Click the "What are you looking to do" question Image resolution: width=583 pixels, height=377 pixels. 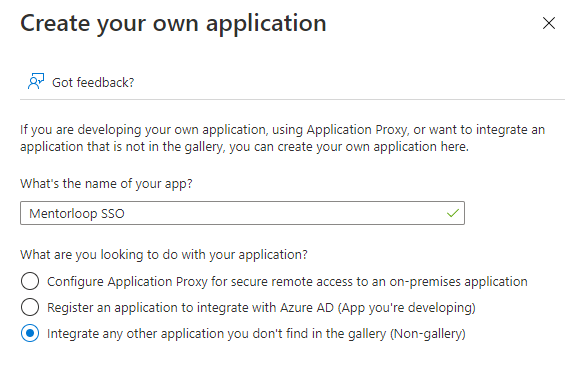[164, 255]
